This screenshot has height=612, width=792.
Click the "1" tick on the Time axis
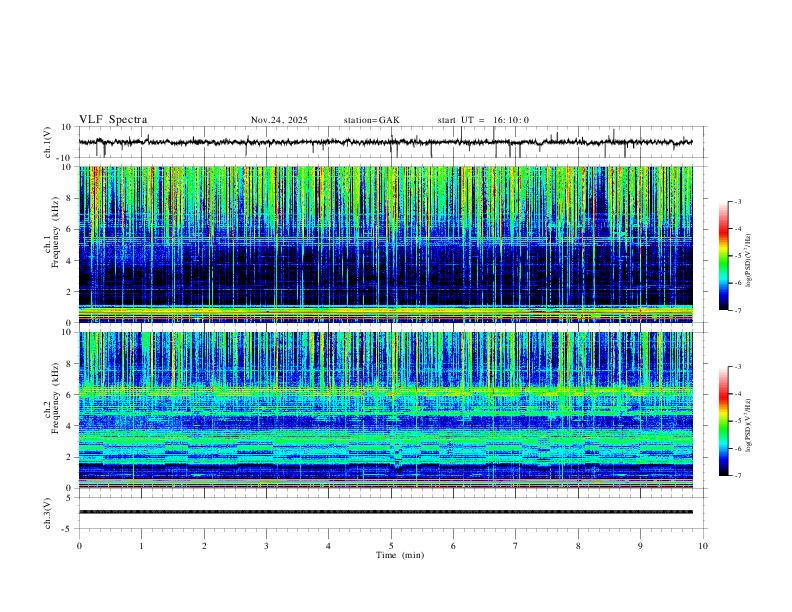tap(141, 546)
